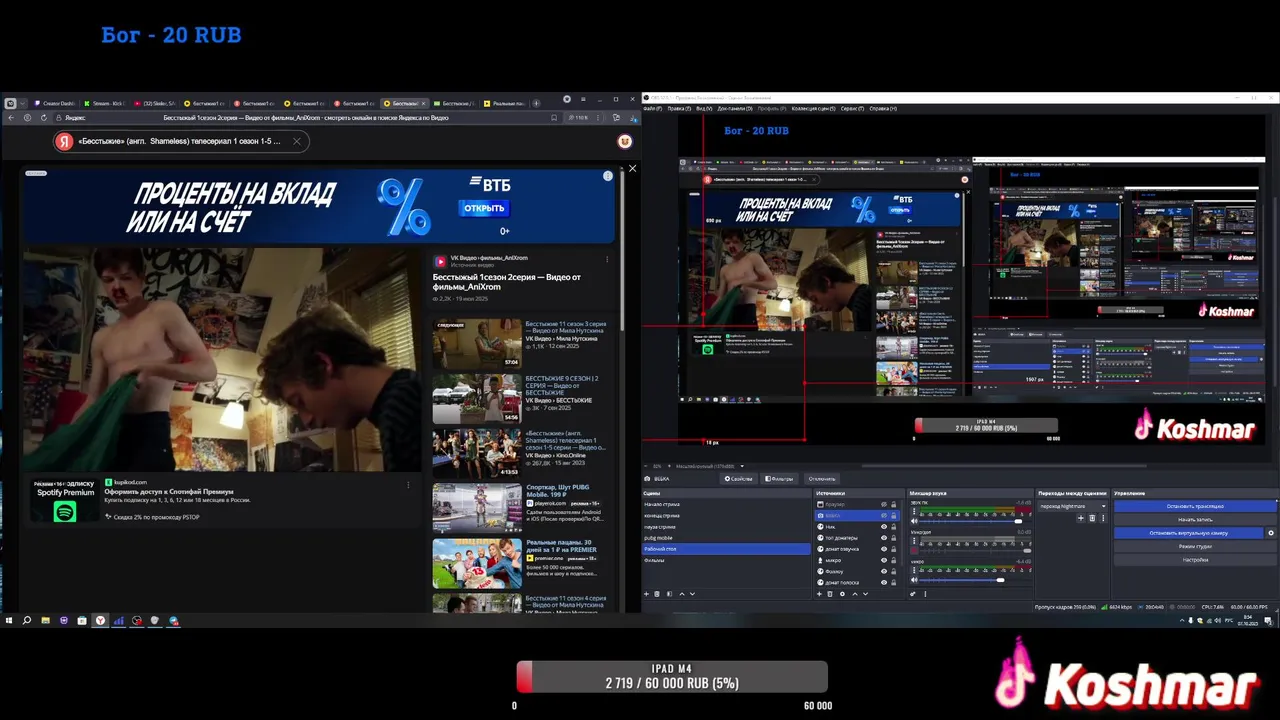Image resolution: width=1280 pixels, height=720 pixels.
Task: Delete the current scene transition
Action: click(x=1092, y=518)
